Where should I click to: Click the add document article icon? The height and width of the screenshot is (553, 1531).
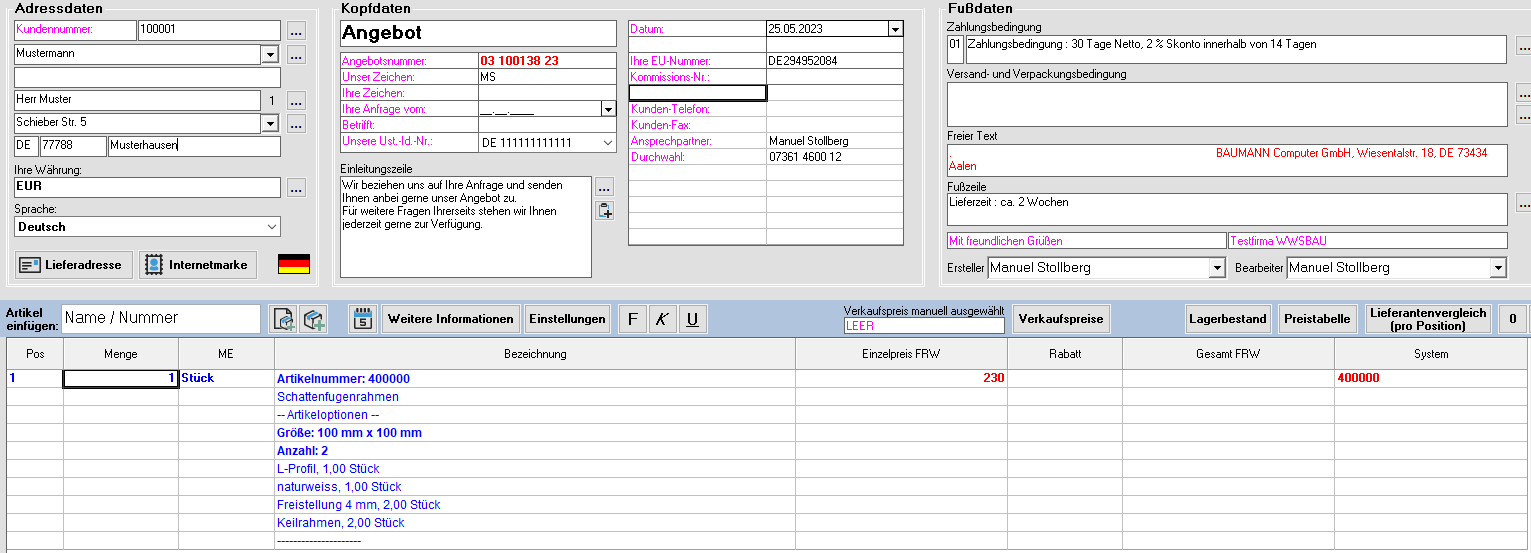pos(284,319)
